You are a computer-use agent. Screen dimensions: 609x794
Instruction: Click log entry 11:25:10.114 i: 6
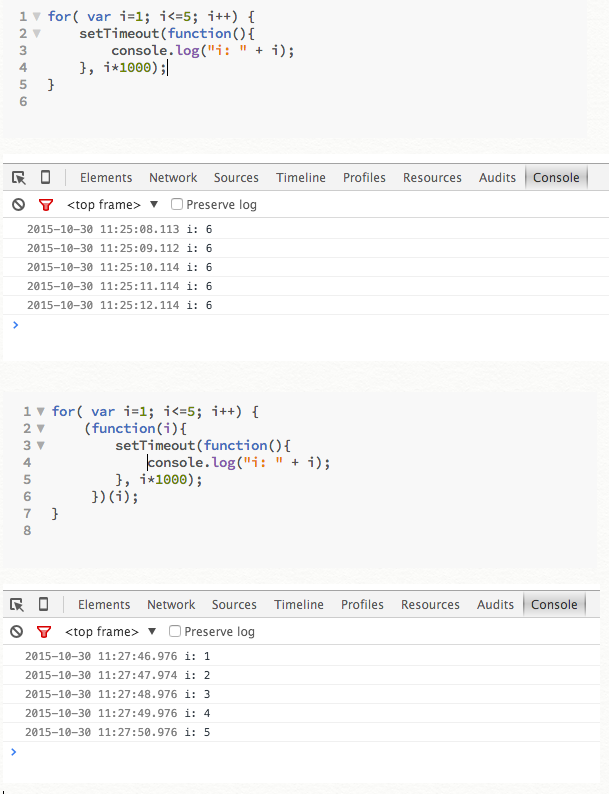306,267
